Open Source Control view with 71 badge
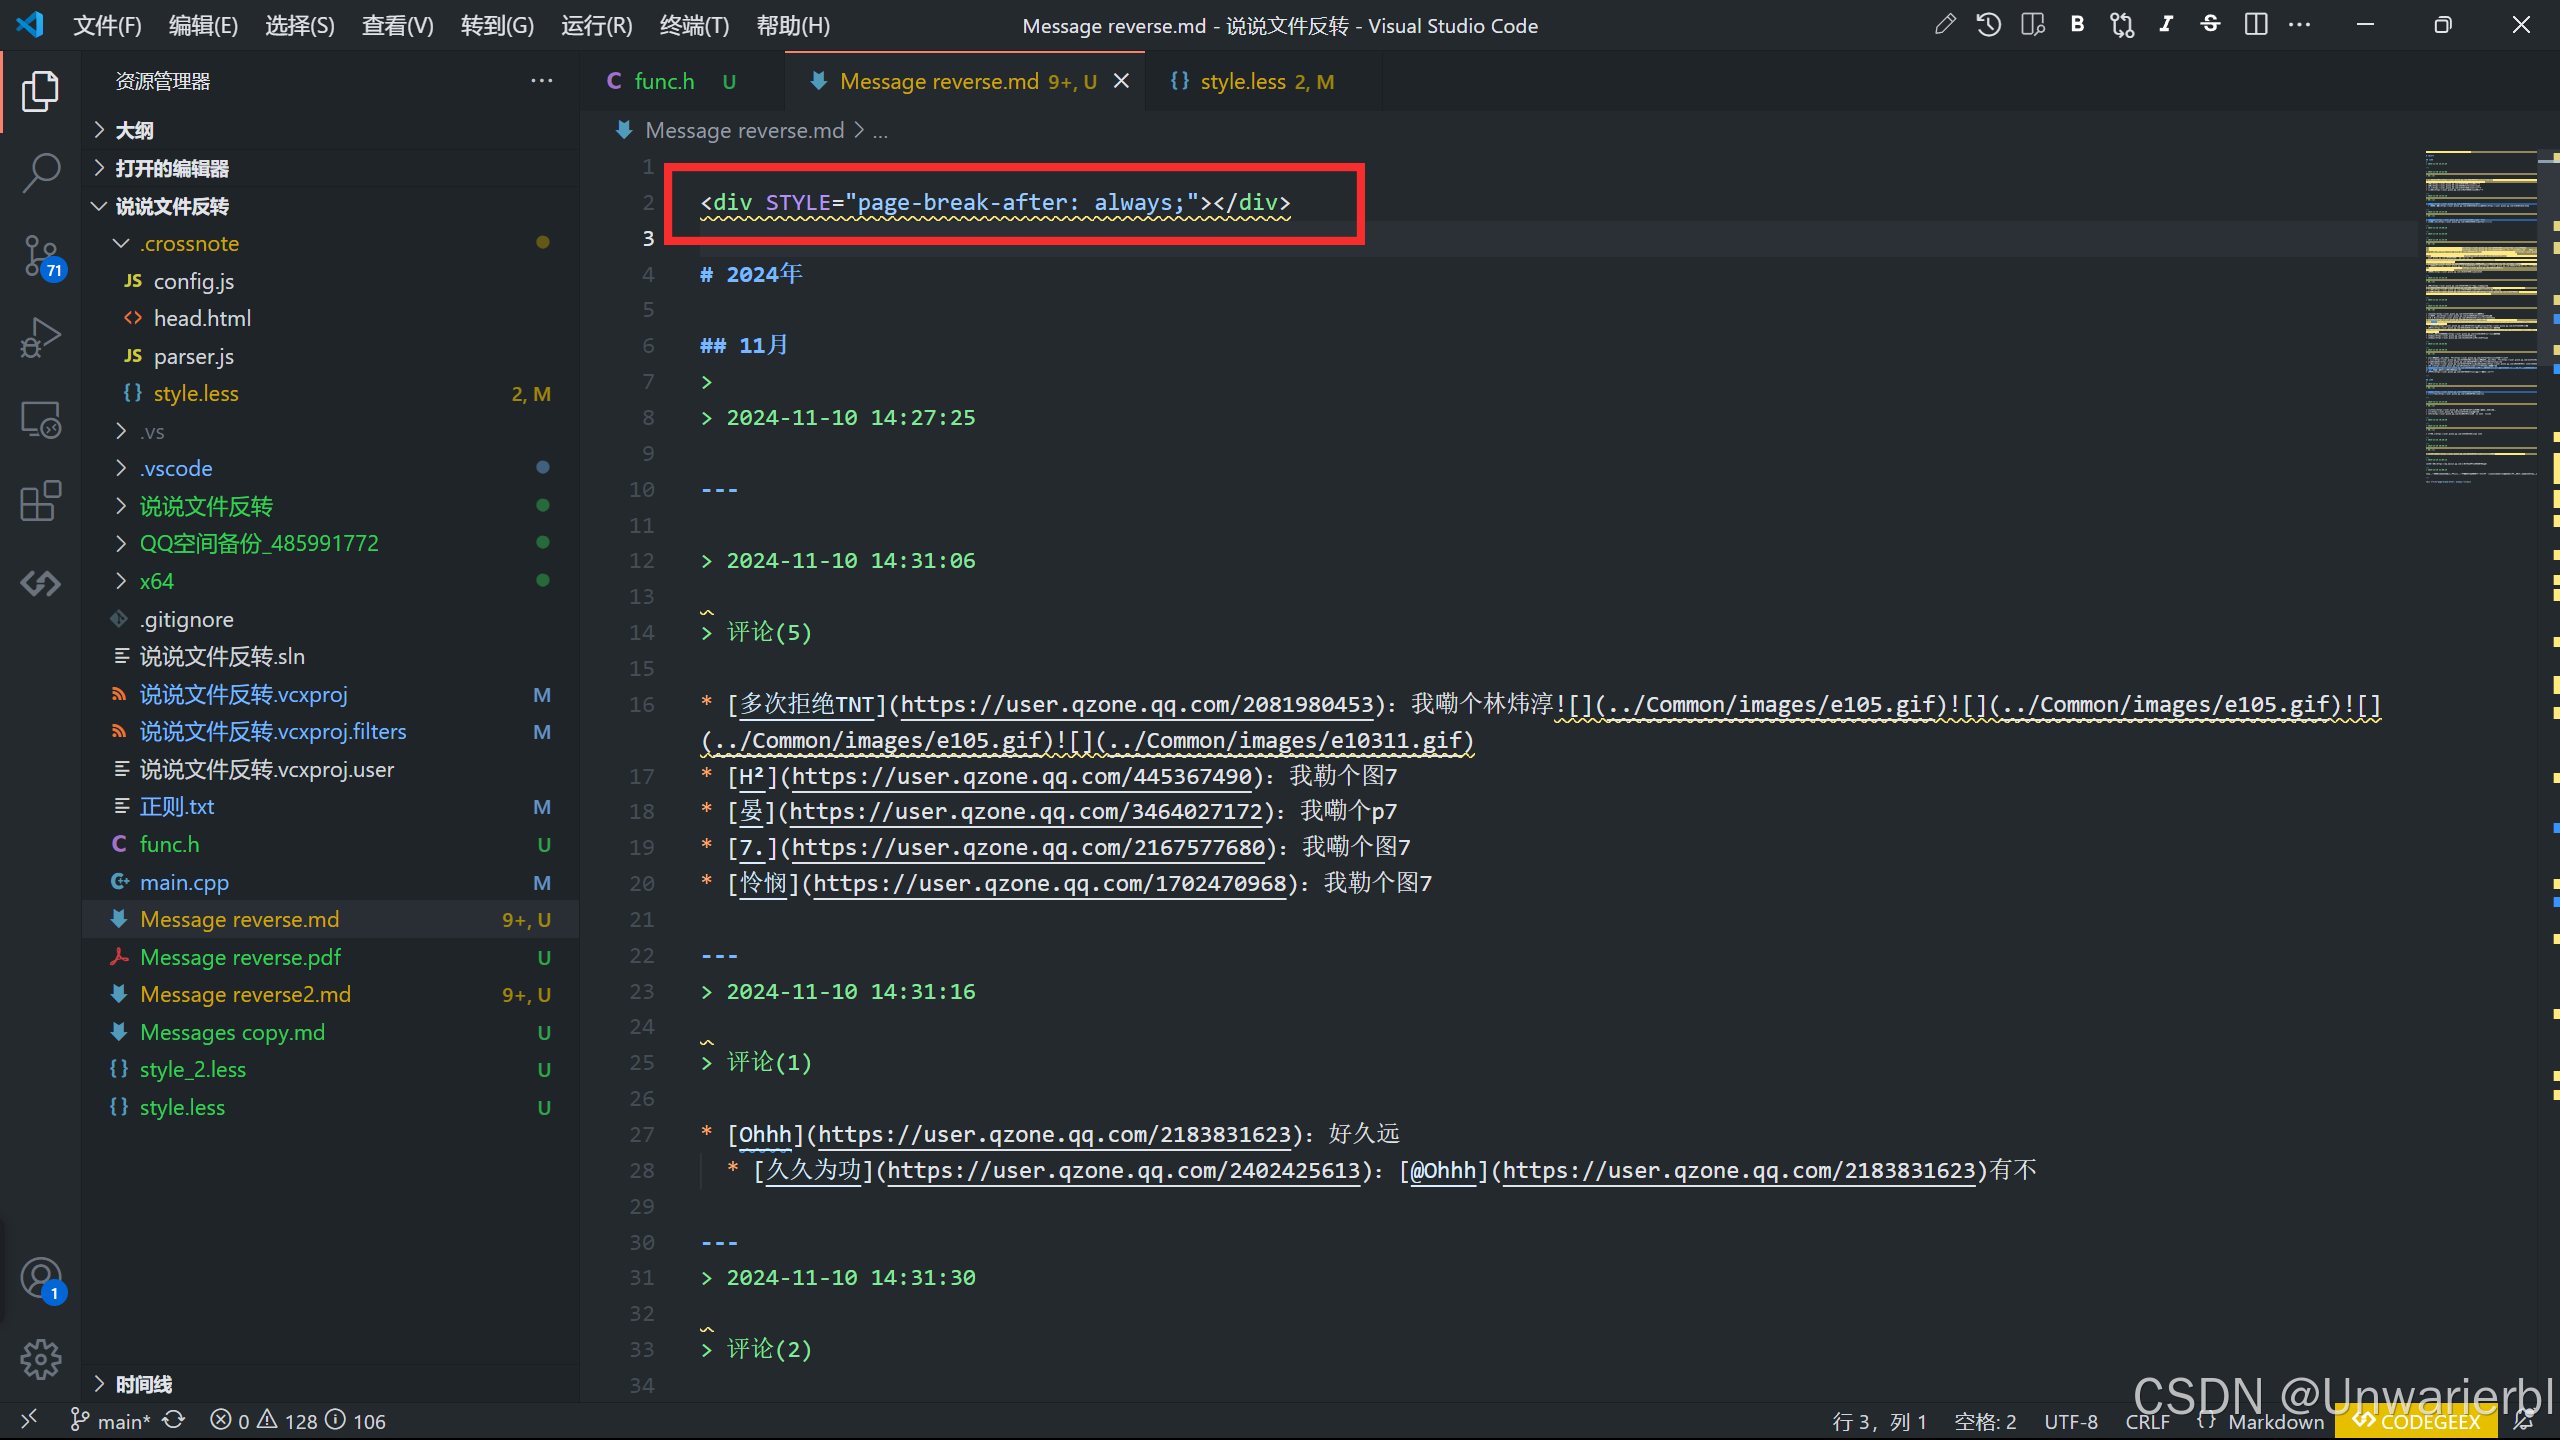The height and width of the screenshot is (1440, 2560). tap(40, 256)
